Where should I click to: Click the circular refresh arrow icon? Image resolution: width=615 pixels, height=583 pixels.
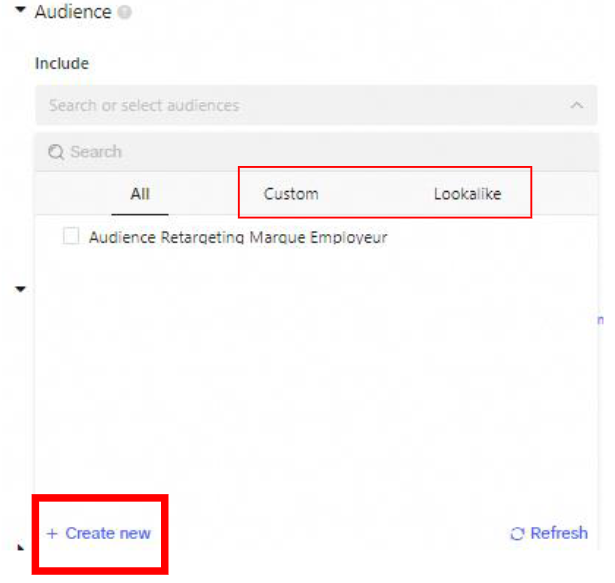[517, 534]
